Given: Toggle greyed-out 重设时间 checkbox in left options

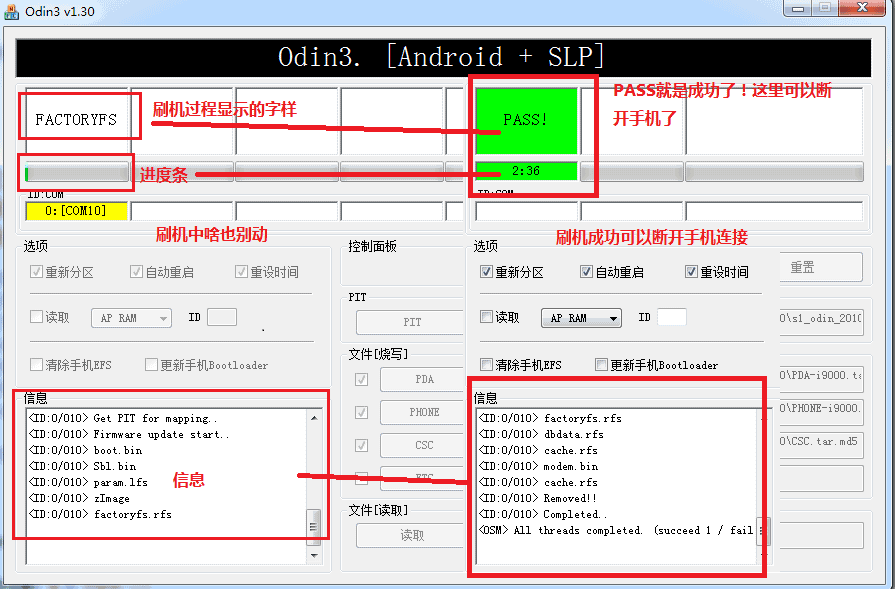Looking at the screenshot, I should tap(241, 272).
